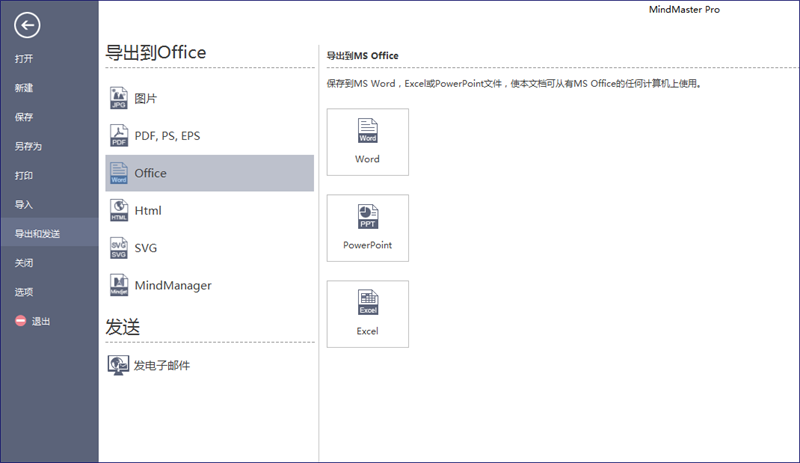This screenshot has width=800, height=463.
Task: Select 另存为 in the sidebar
Action: [28, 146]
